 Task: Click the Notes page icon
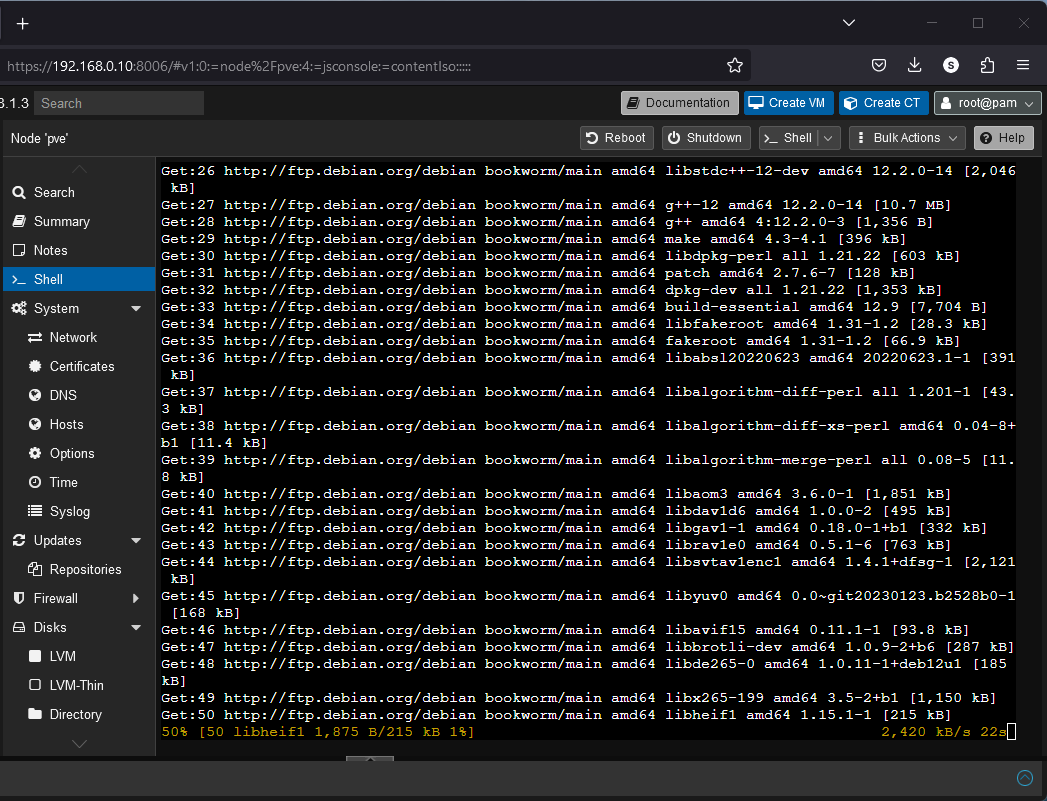tap(19, 250)
